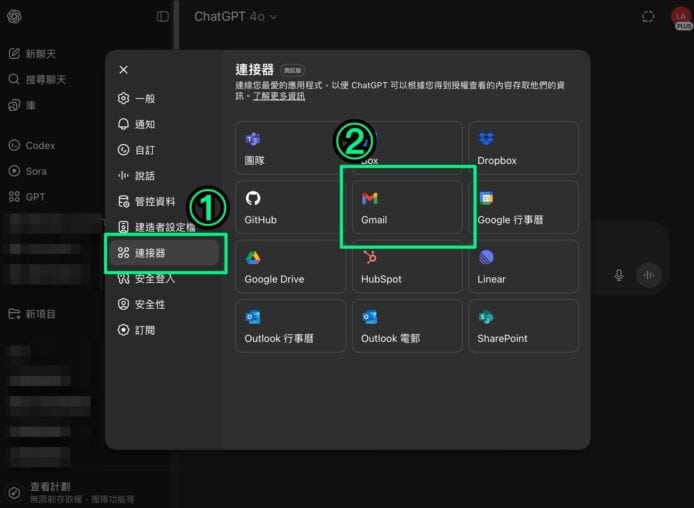Close the settings dialog with X
Image resolution: width=694 pixels, height=508 pixels.
point(123,70)
